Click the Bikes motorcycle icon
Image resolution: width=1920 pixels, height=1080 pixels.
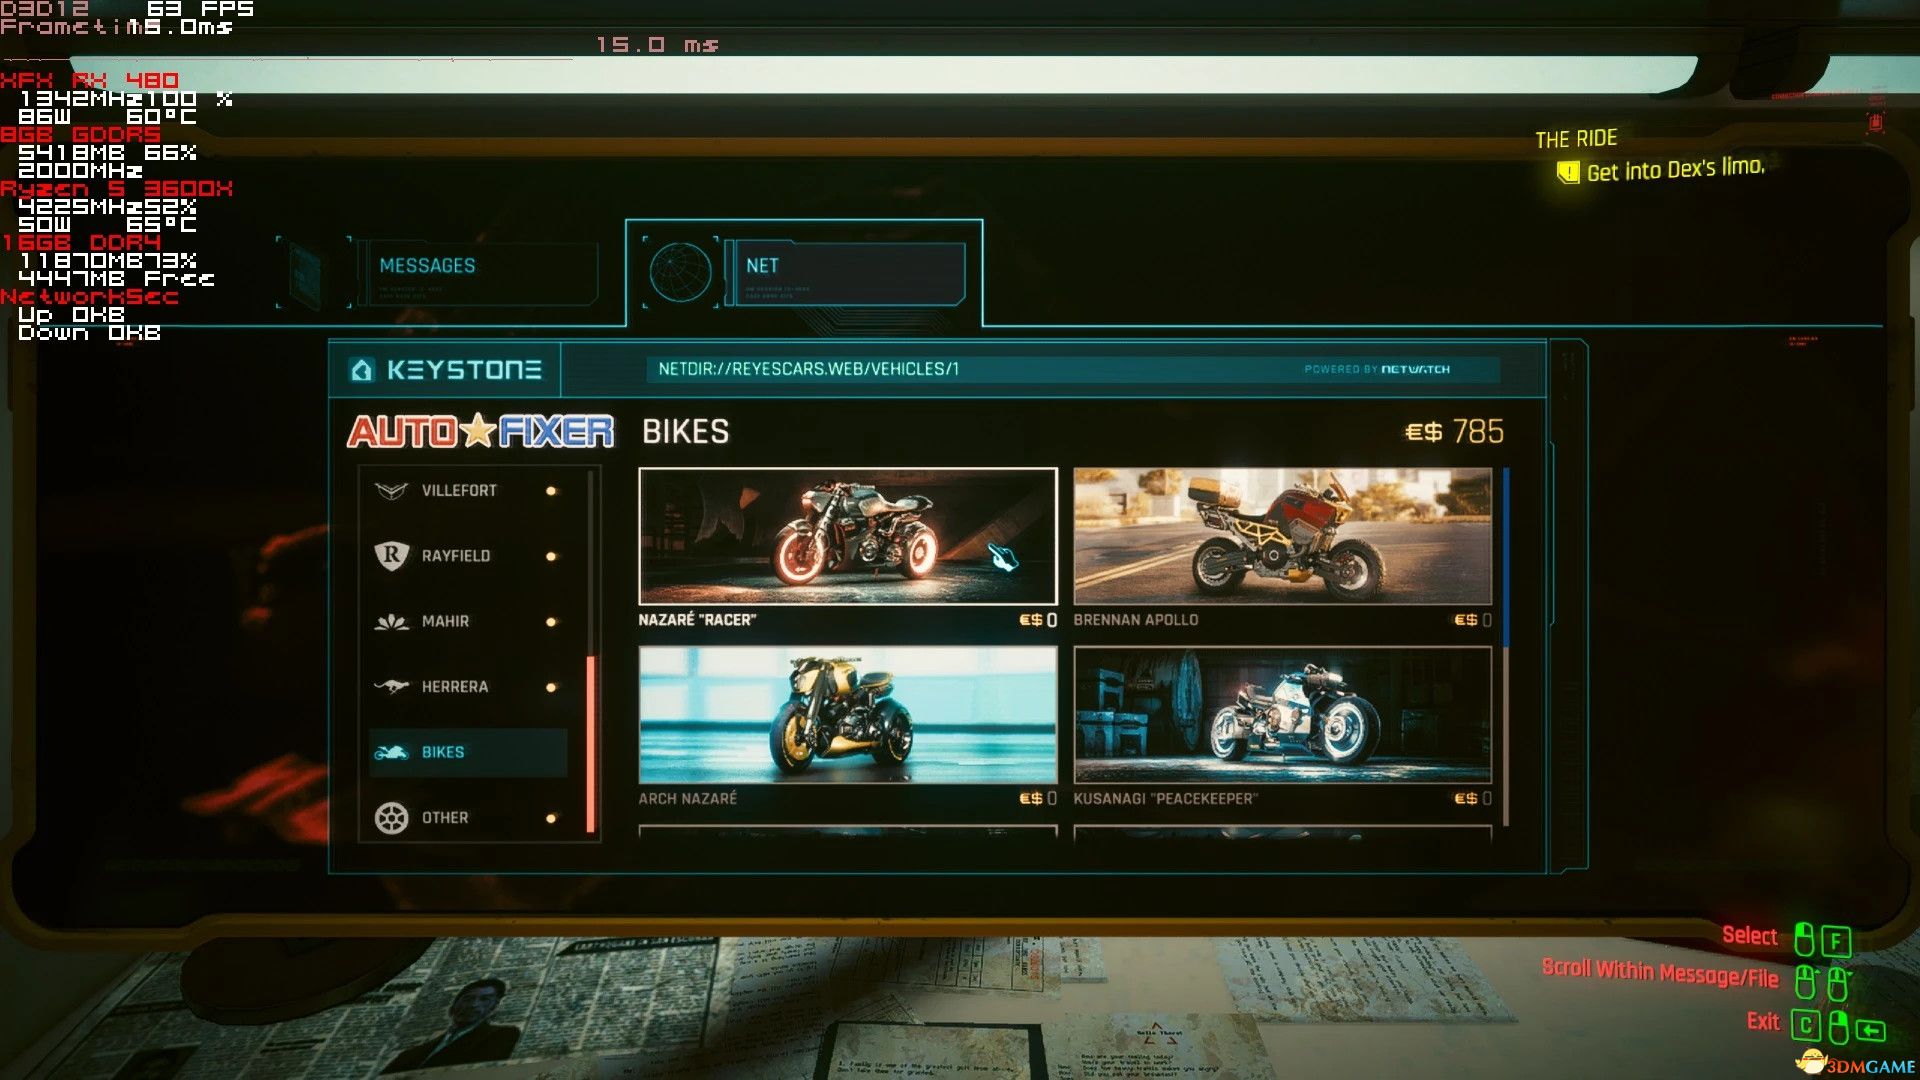point(391,753)
